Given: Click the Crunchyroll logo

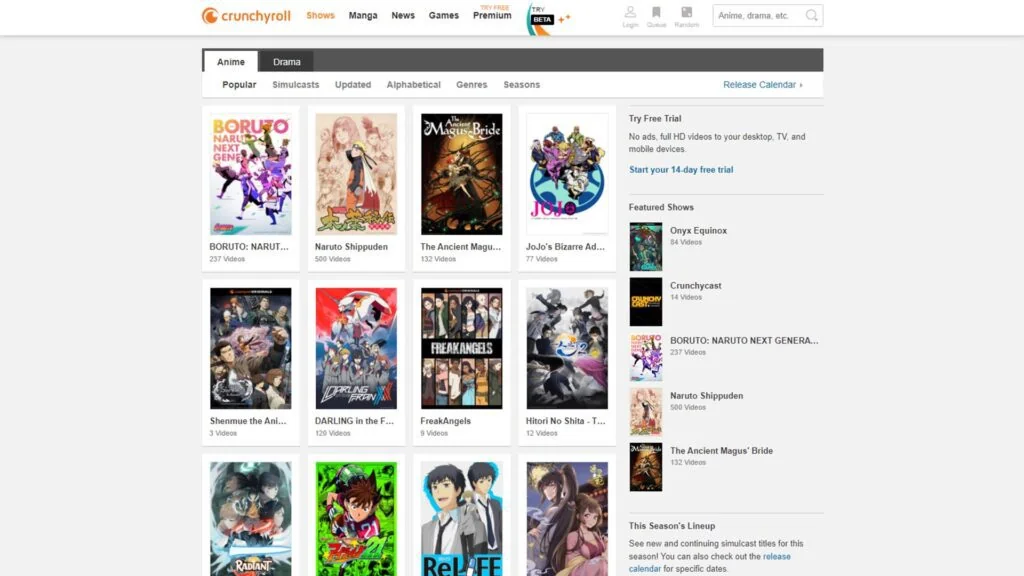Looking at the screenshot, I should (x=246, y=16).
